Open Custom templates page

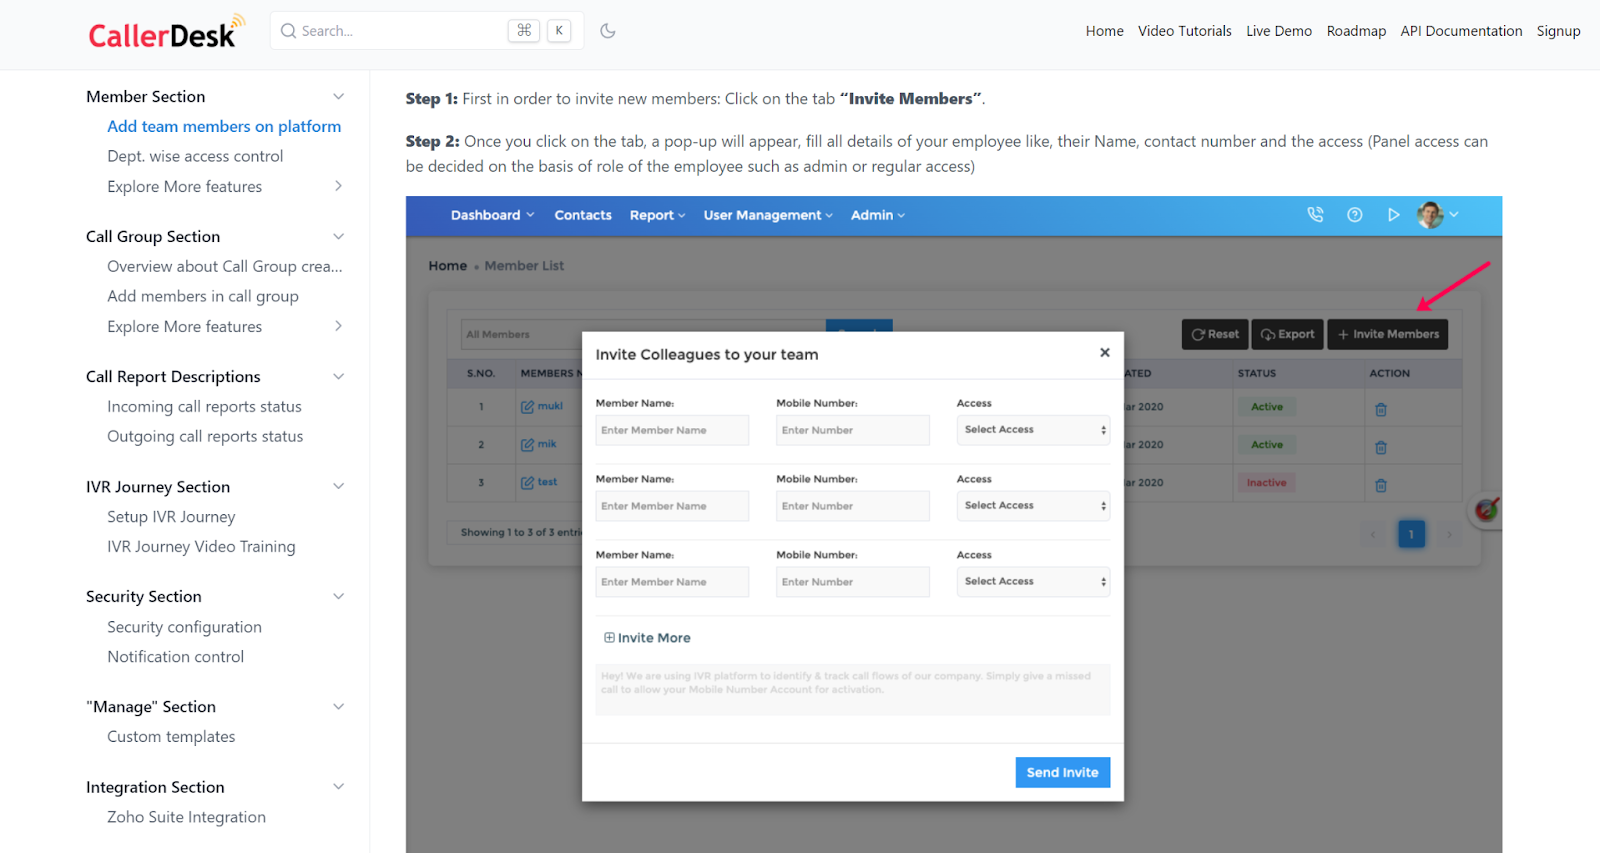point(171,737)
